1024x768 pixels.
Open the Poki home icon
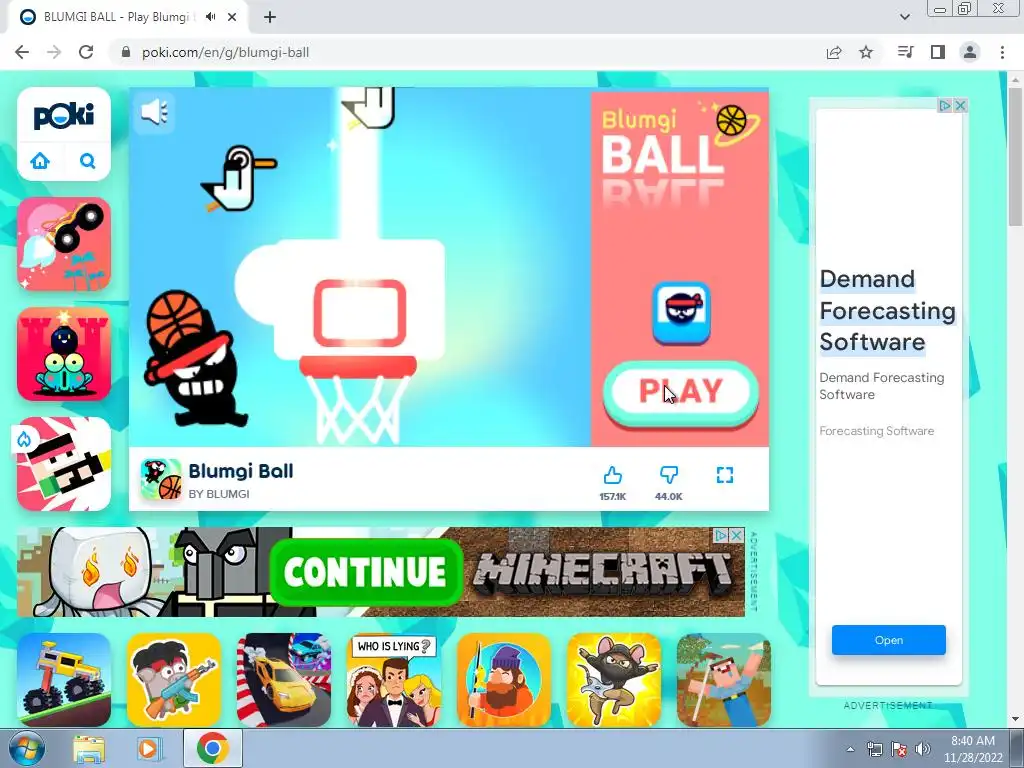40,161
